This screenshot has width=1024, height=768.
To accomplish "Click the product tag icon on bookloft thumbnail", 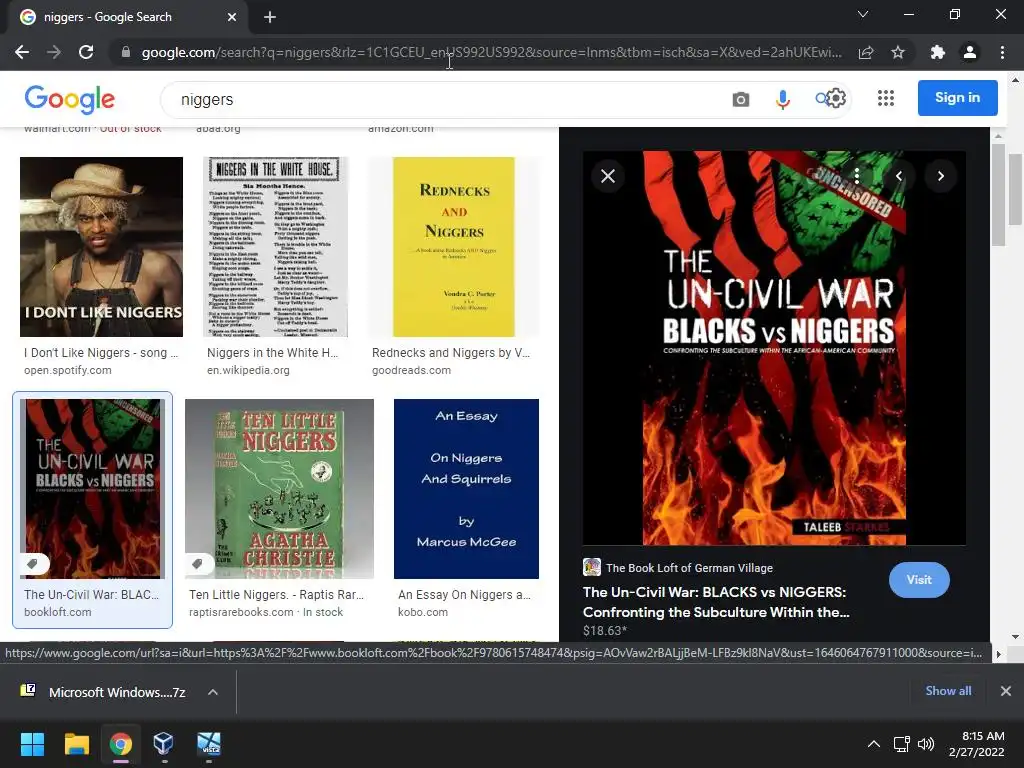I will [x=33, y=563].
